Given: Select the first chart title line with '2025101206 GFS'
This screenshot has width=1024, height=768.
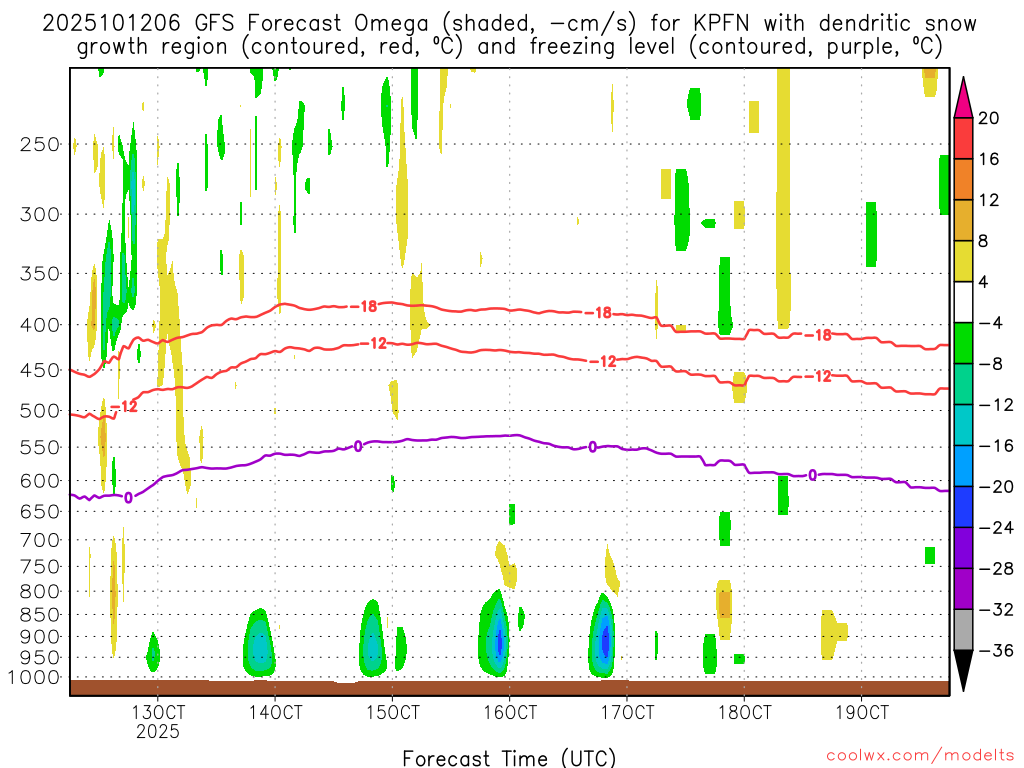Looking at the screenshot, I should [509, 24].
